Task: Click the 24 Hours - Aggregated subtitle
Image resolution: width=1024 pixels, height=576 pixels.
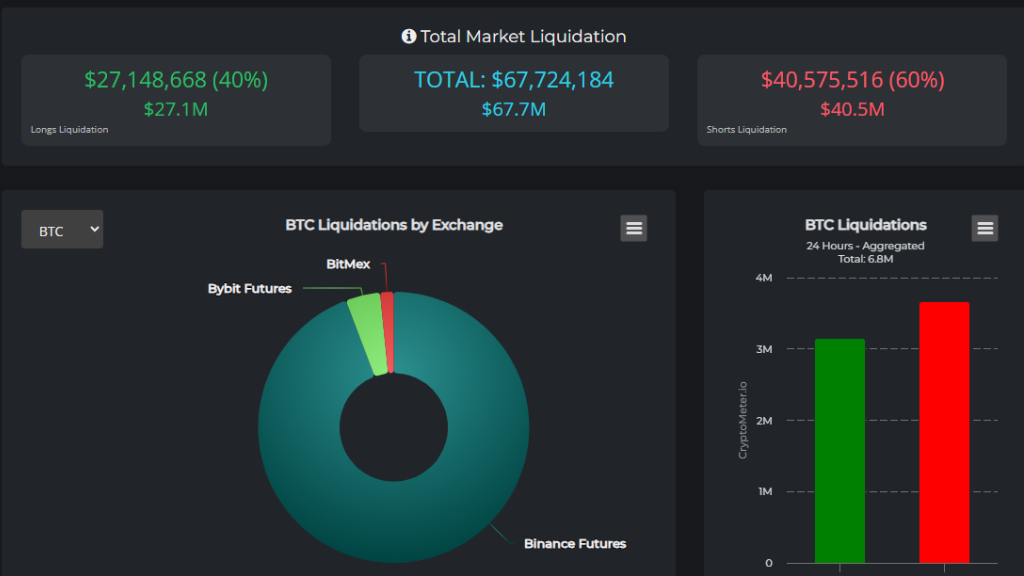Action: click(865, 246)
